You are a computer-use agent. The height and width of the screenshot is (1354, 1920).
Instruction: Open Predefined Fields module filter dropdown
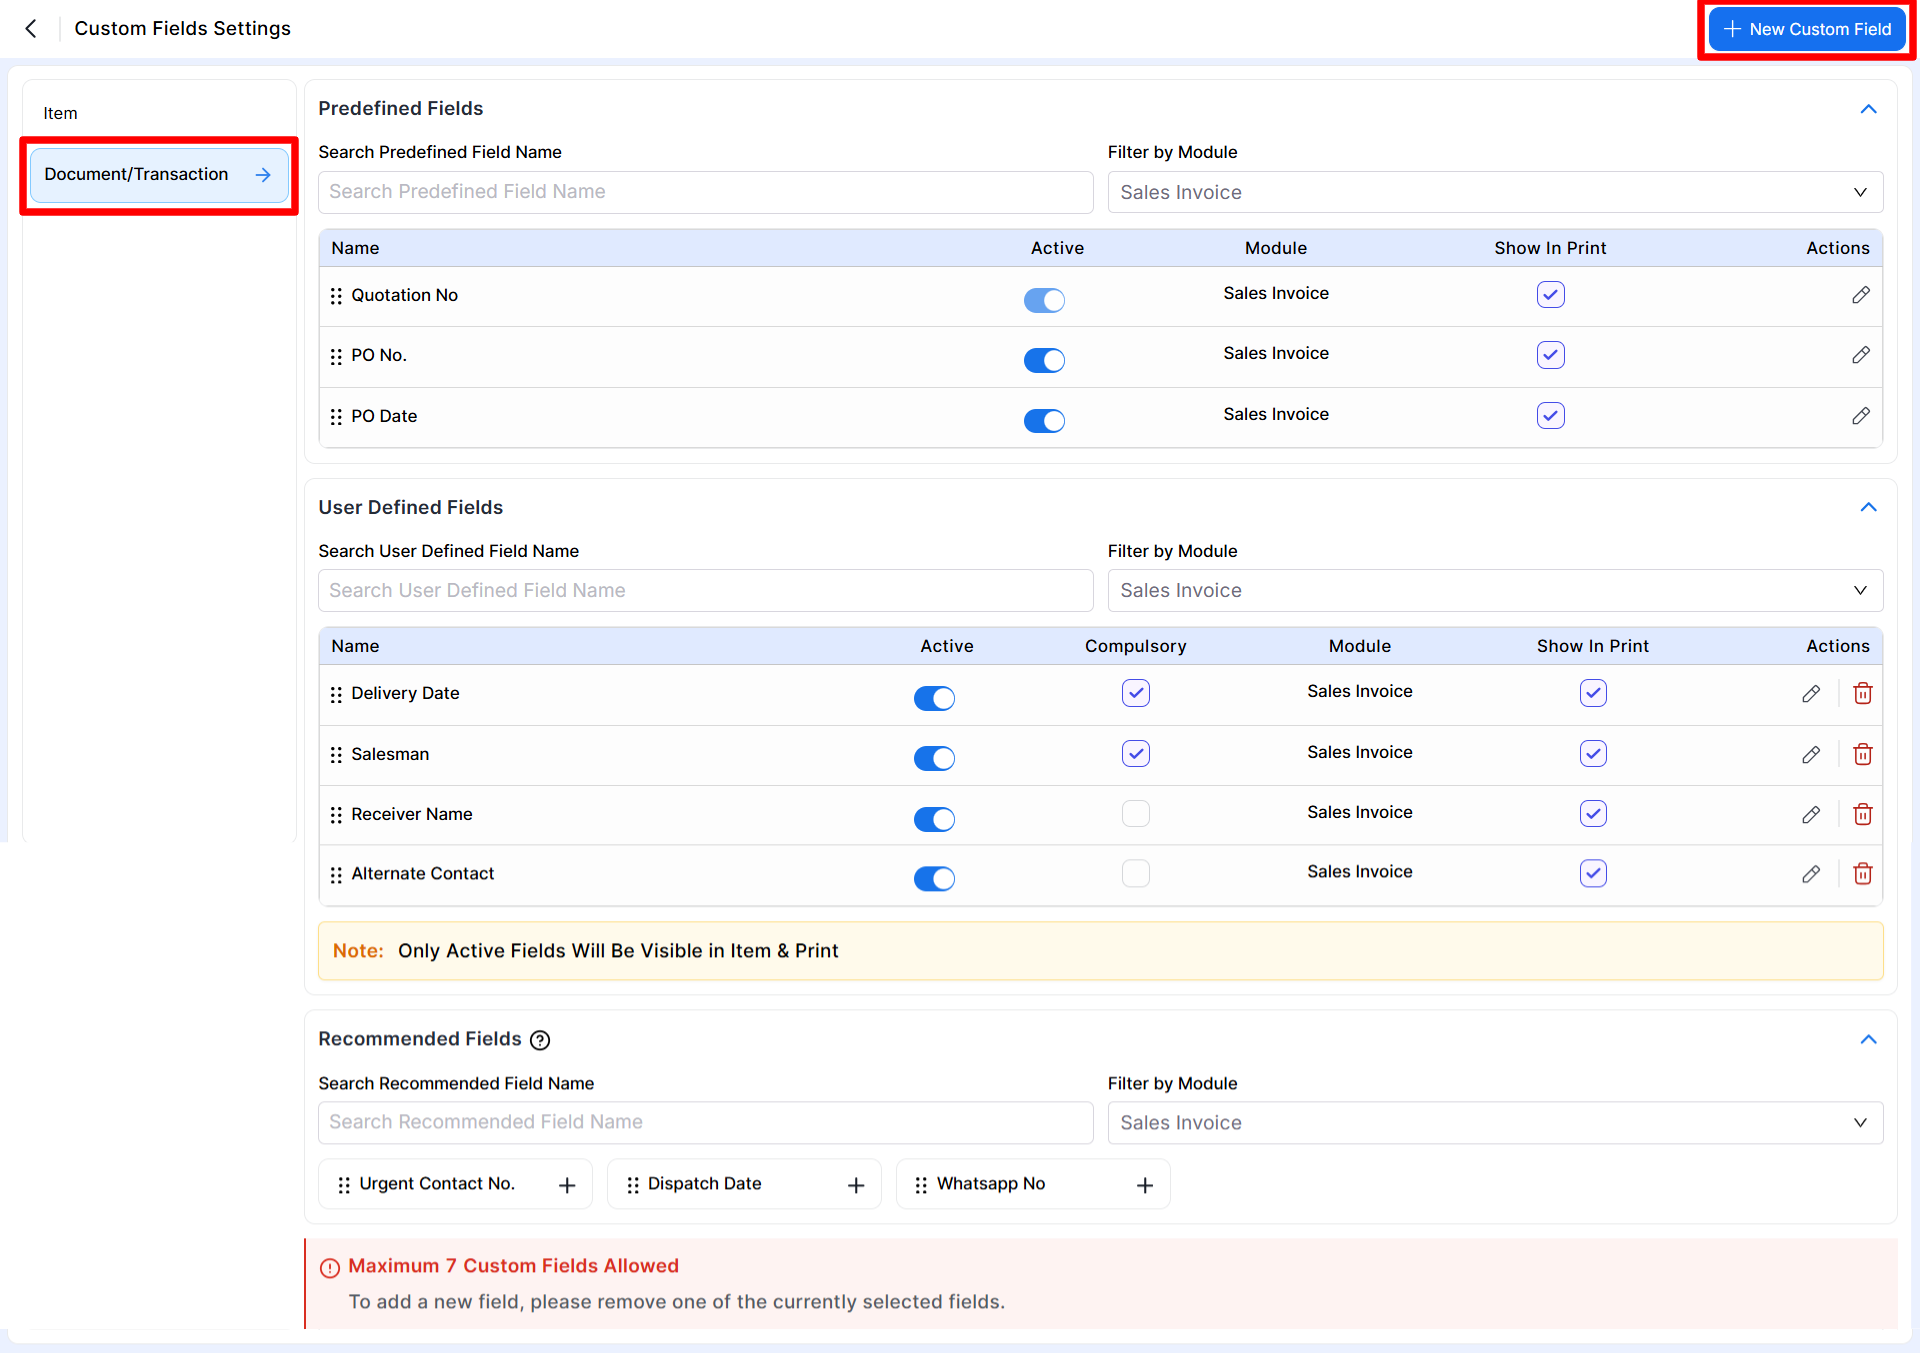pyautogui.click(x=1495, y=192)
